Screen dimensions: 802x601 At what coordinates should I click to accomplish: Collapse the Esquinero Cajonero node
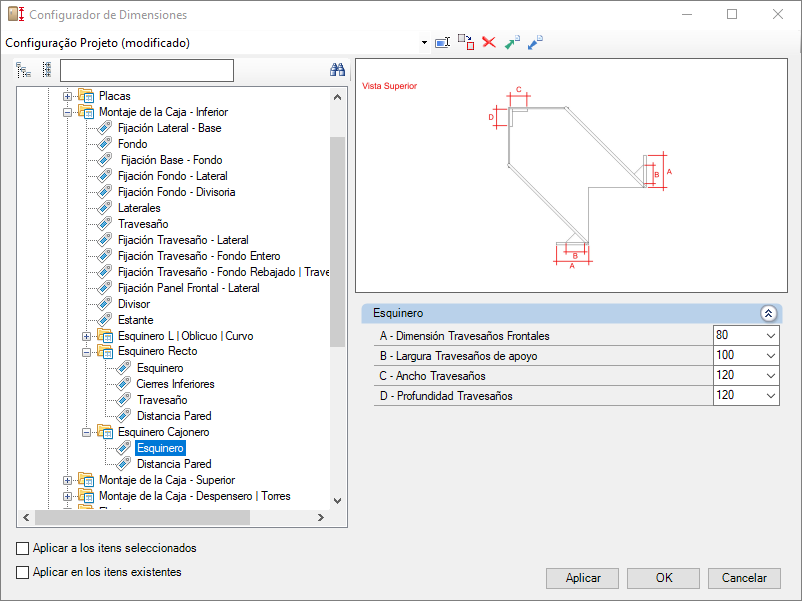(86, 432)
